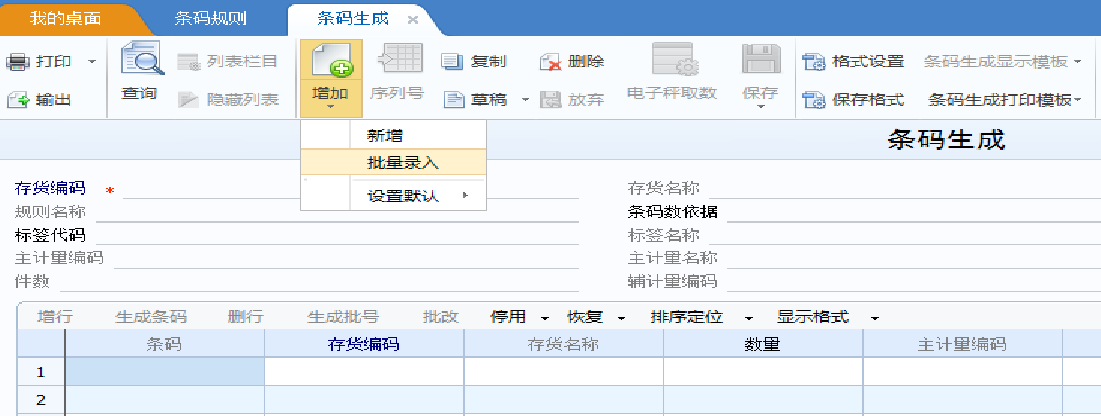Click the 保存格式 icon

click(815, 100)
